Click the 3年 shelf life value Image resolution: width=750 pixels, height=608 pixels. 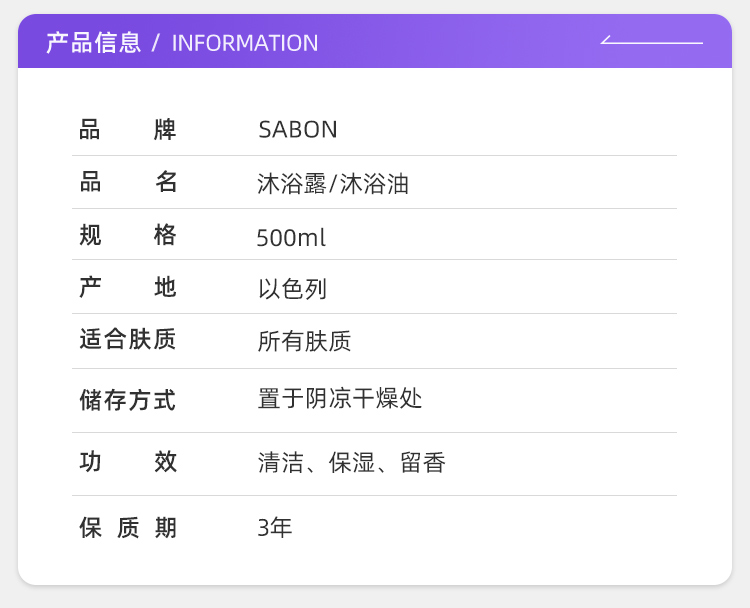pos(275,528)
